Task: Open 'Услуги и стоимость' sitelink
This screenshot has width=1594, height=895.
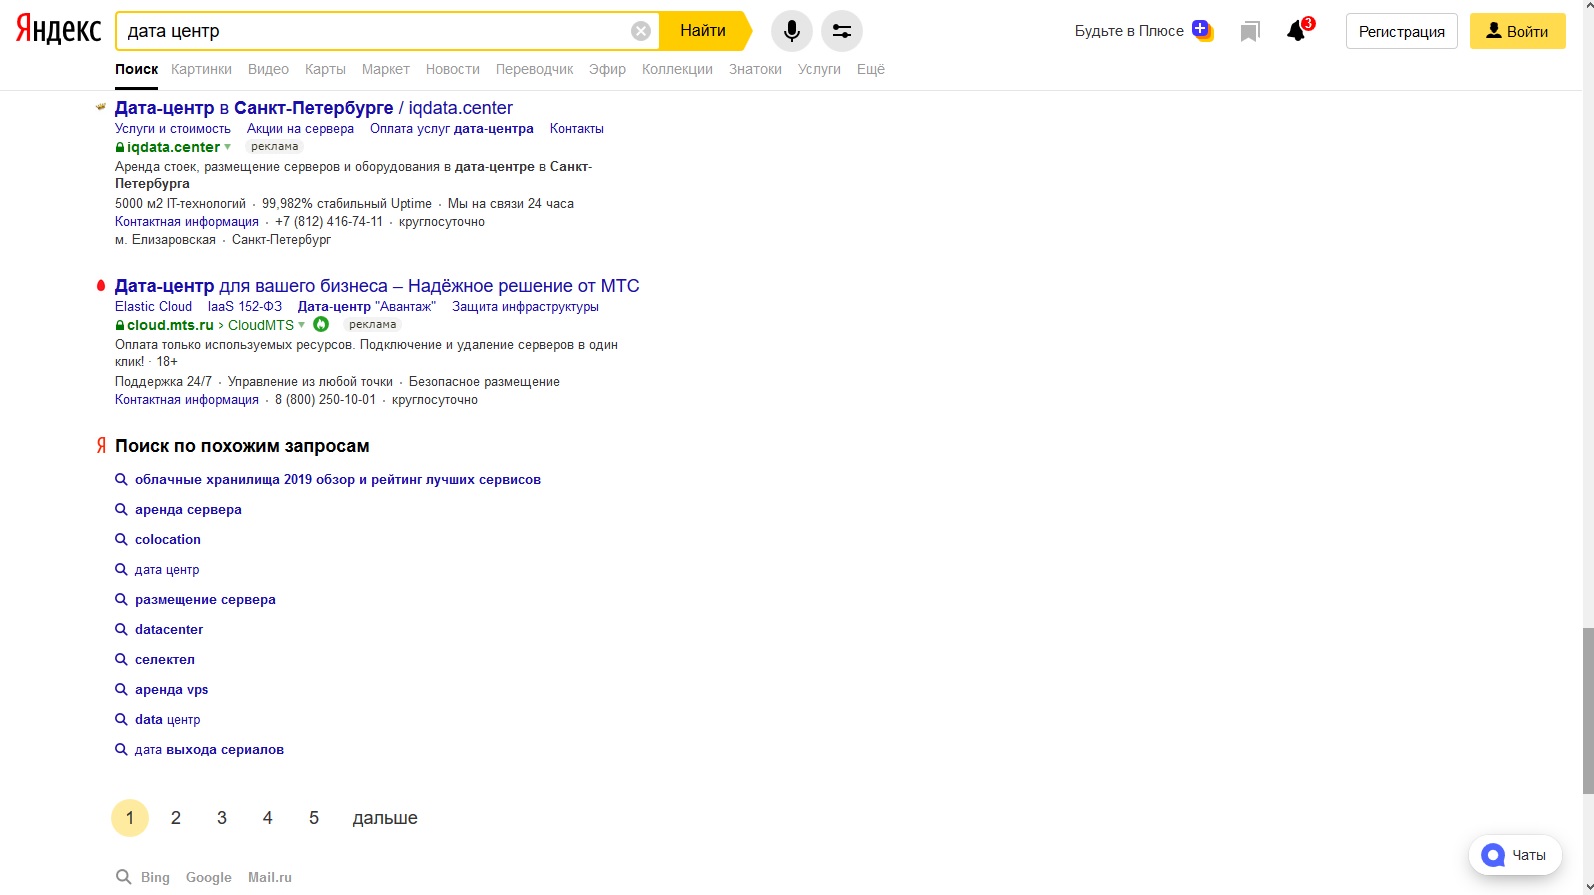Action: point(173,129)
